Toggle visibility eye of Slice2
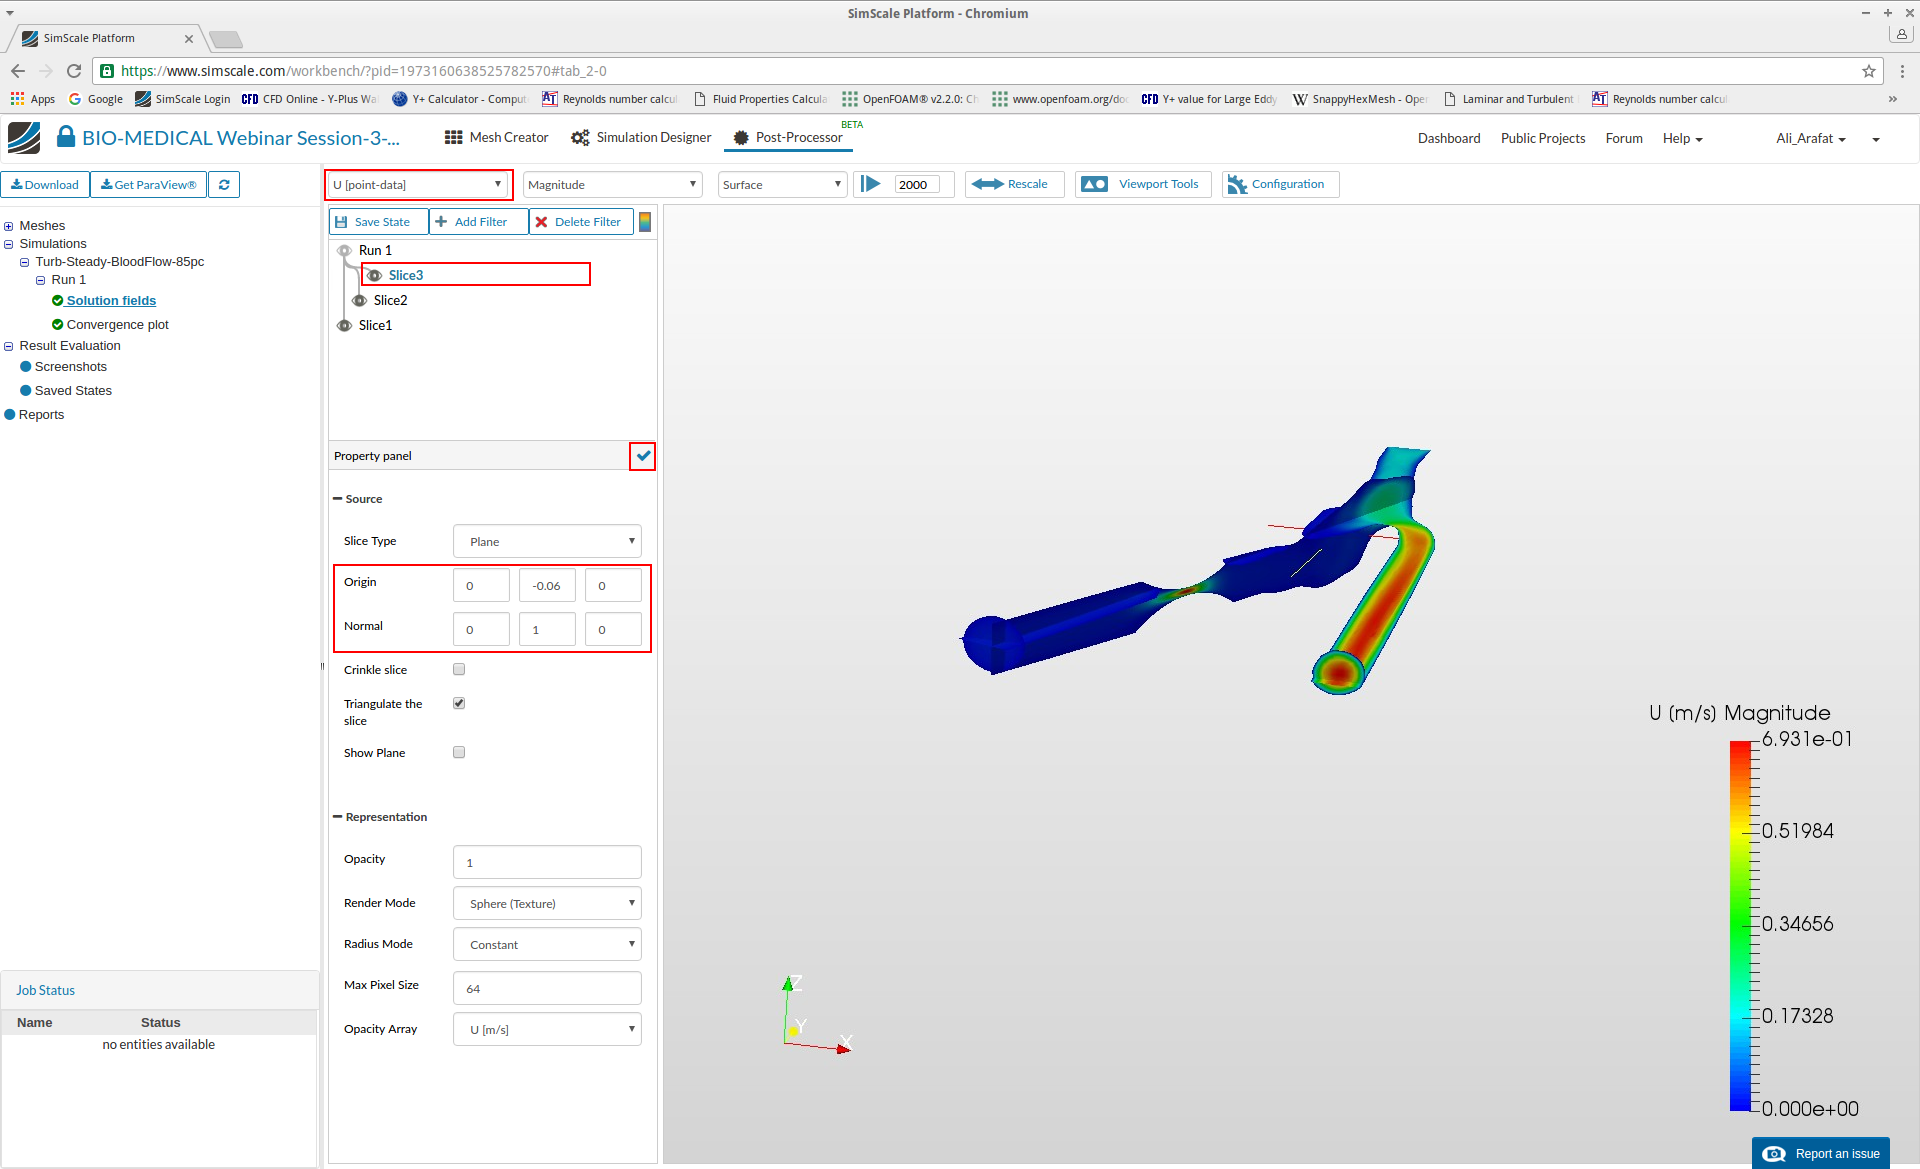Screen dimensions: 1920x1169 [359, 300]
